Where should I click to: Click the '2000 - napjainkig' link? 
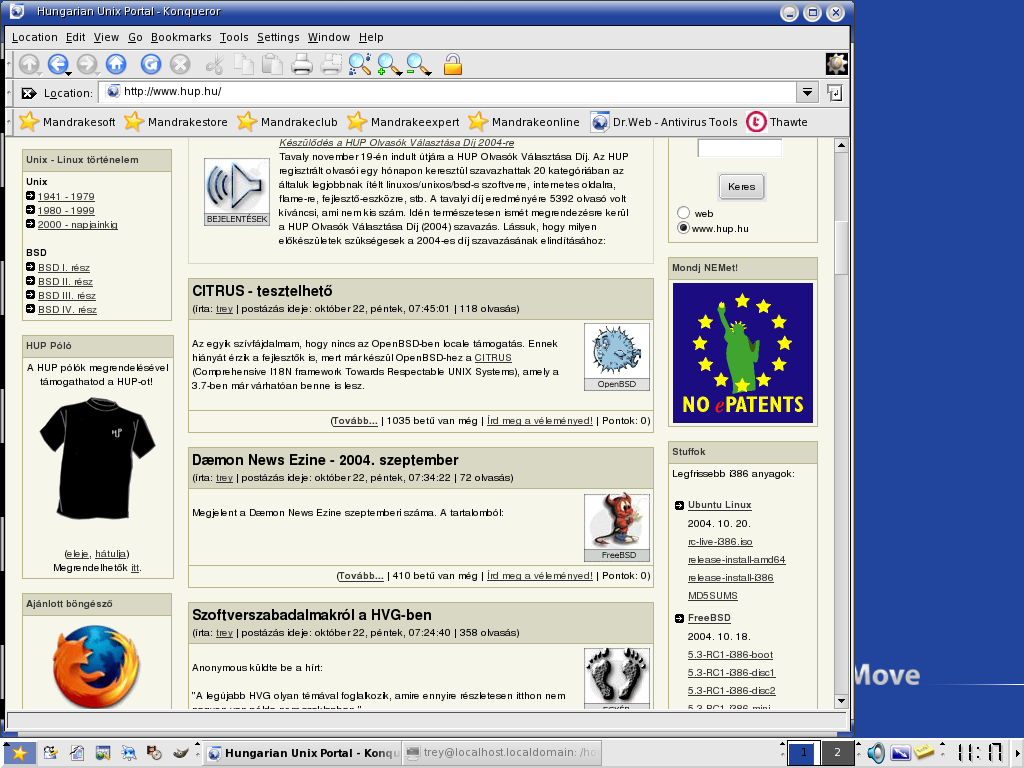point(78,225)
